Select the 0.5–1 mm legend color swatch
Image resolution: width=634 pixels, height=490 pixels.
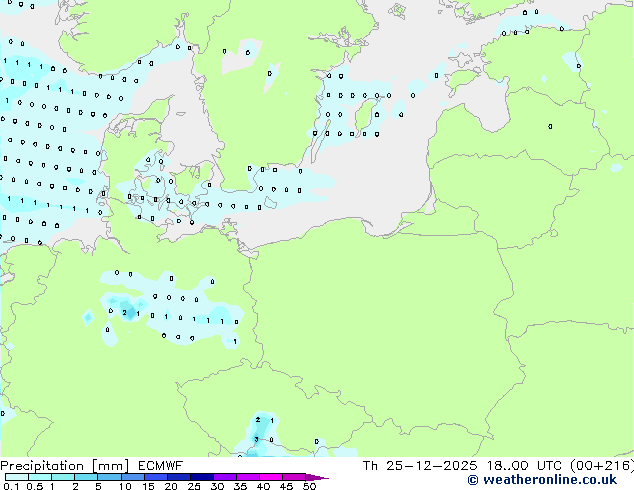click(x=40, y=477)
